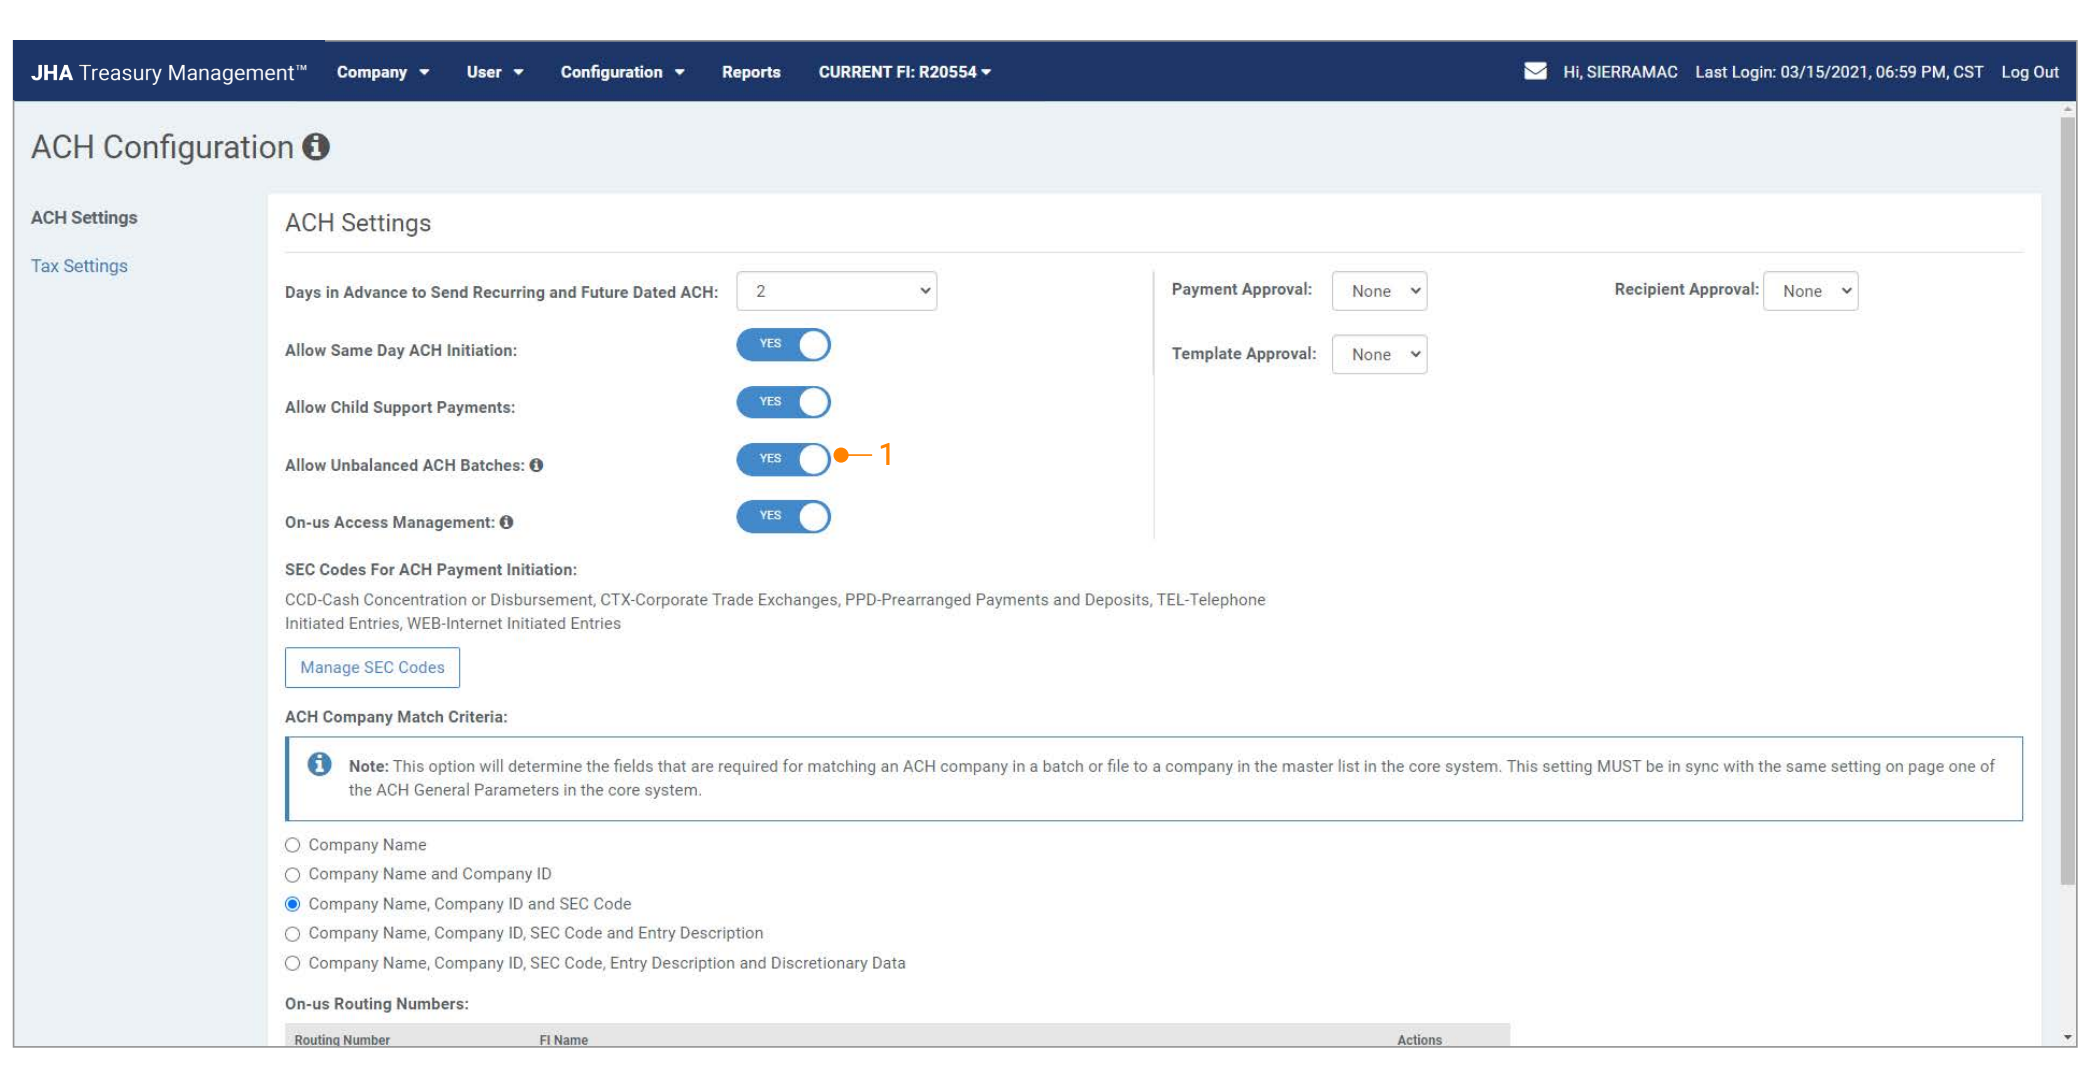This screenshot has height=1084, width=2100.
Task: Expand Recipient Approval dropdown
Action: (1809, 291)
